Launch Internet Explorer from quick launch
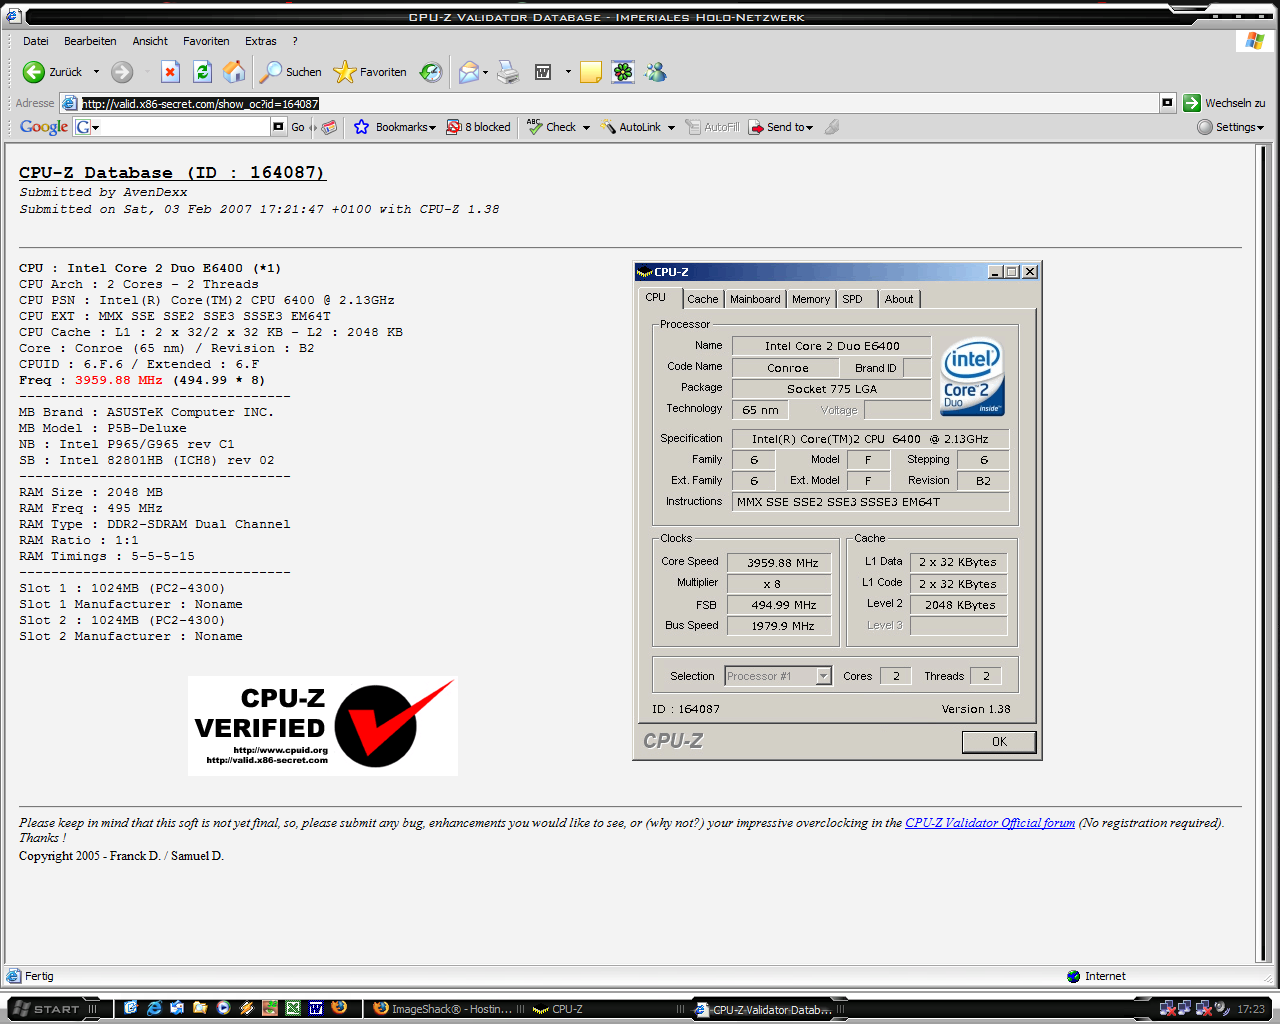The width and height of the screenshot is (1280, 1024). coord(154,1008)
